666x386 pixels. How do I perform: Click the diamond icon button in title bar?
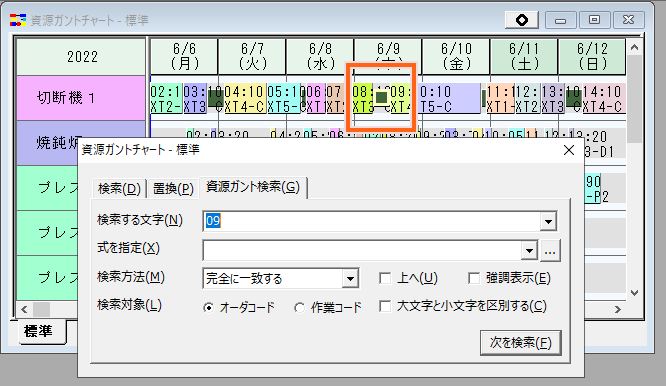(522, 20)
